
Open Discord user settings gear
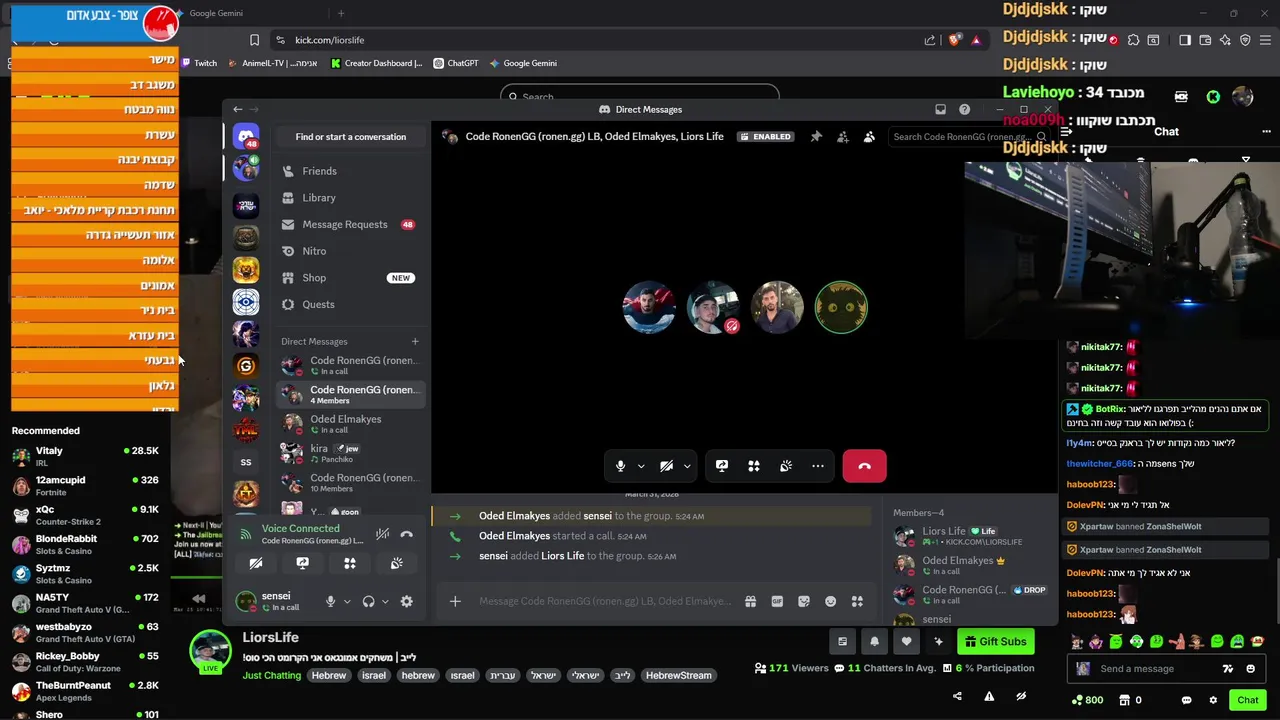coord(406,601)
